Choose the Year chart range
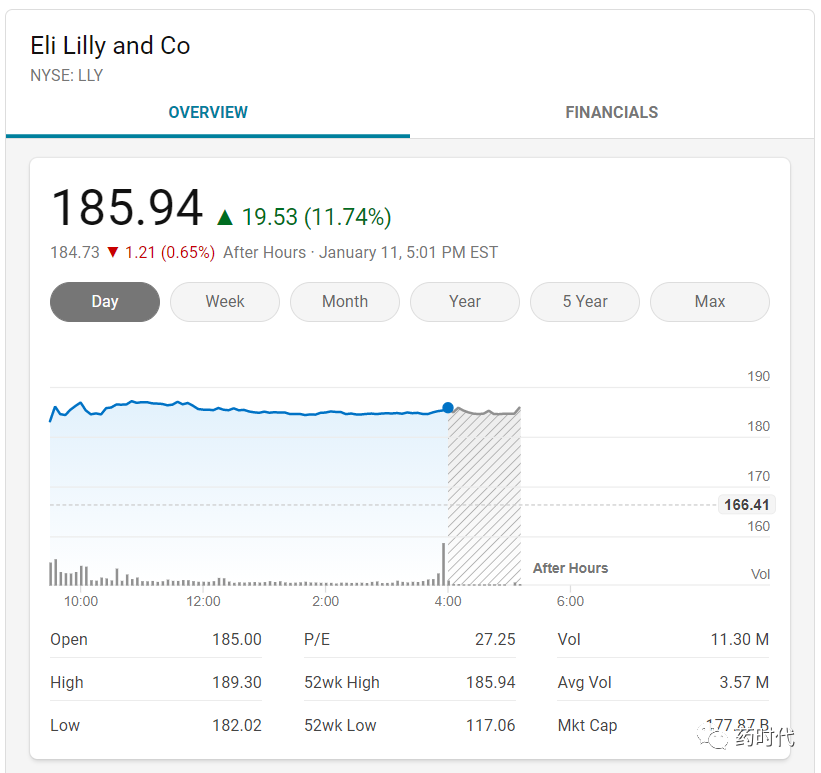The height and width of the screenshot is (773, 821). [x=464, y=302]
